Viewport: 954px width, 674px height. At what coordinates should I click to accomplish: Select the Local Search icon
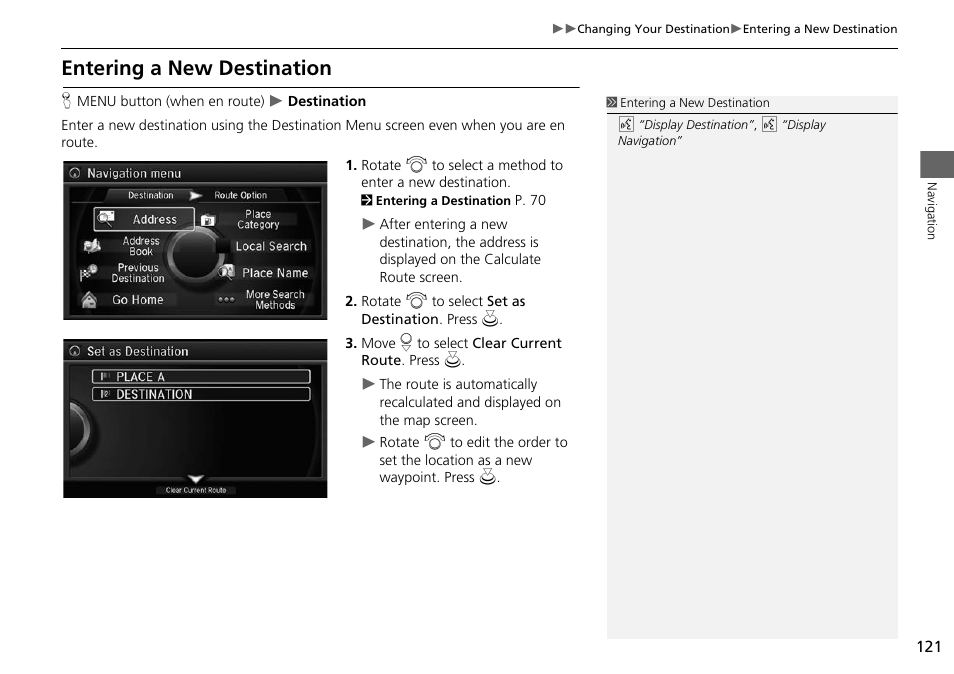272,246
